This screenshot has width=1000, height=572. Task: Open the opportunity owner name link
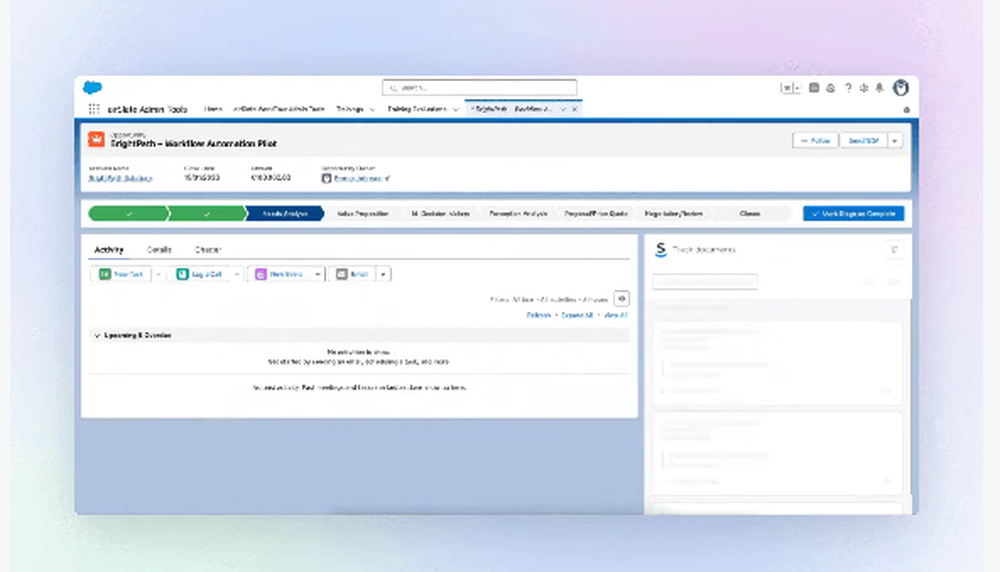[x=358, y=179]
